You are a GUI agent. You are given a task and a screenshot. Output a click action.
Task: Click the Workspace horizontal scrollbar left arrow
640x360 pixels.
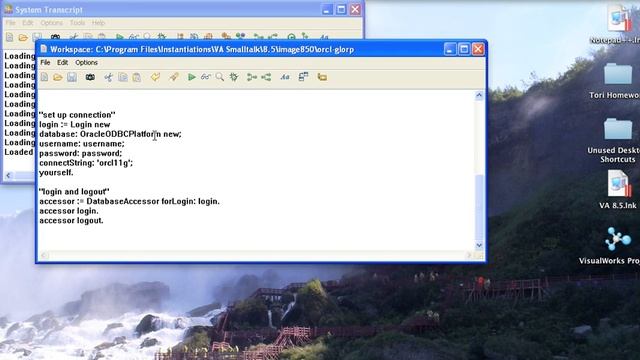tap(44, 256)
